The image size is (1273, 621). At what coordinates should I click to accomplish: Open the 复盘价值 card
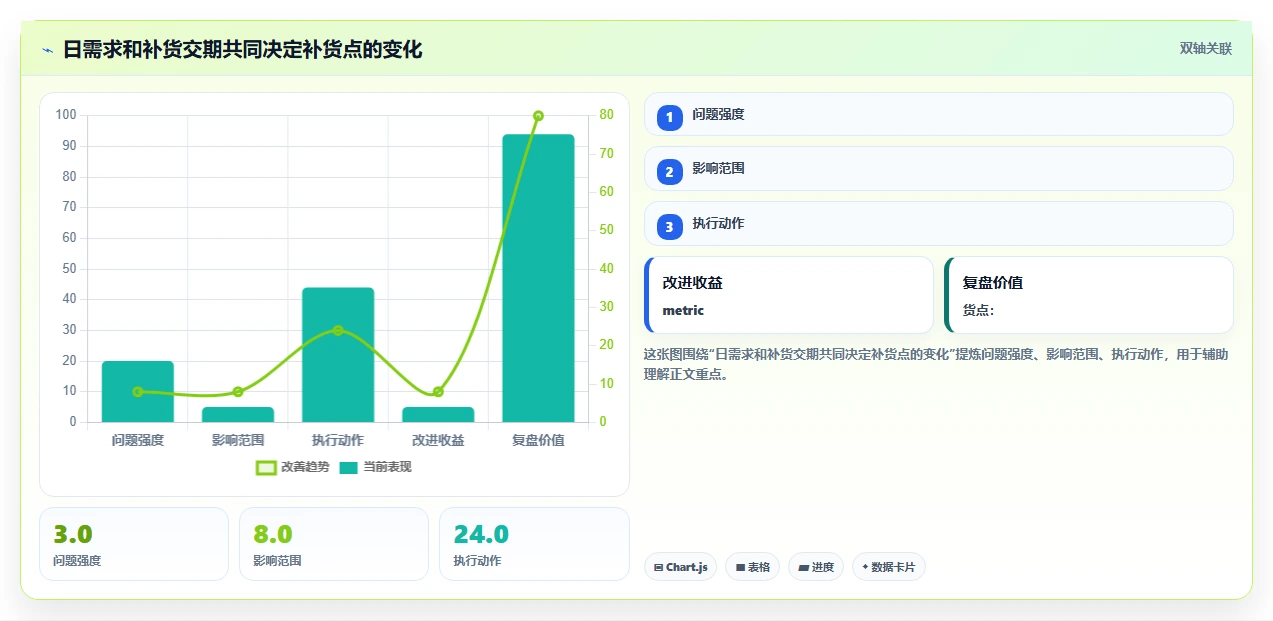point(1088,295)
